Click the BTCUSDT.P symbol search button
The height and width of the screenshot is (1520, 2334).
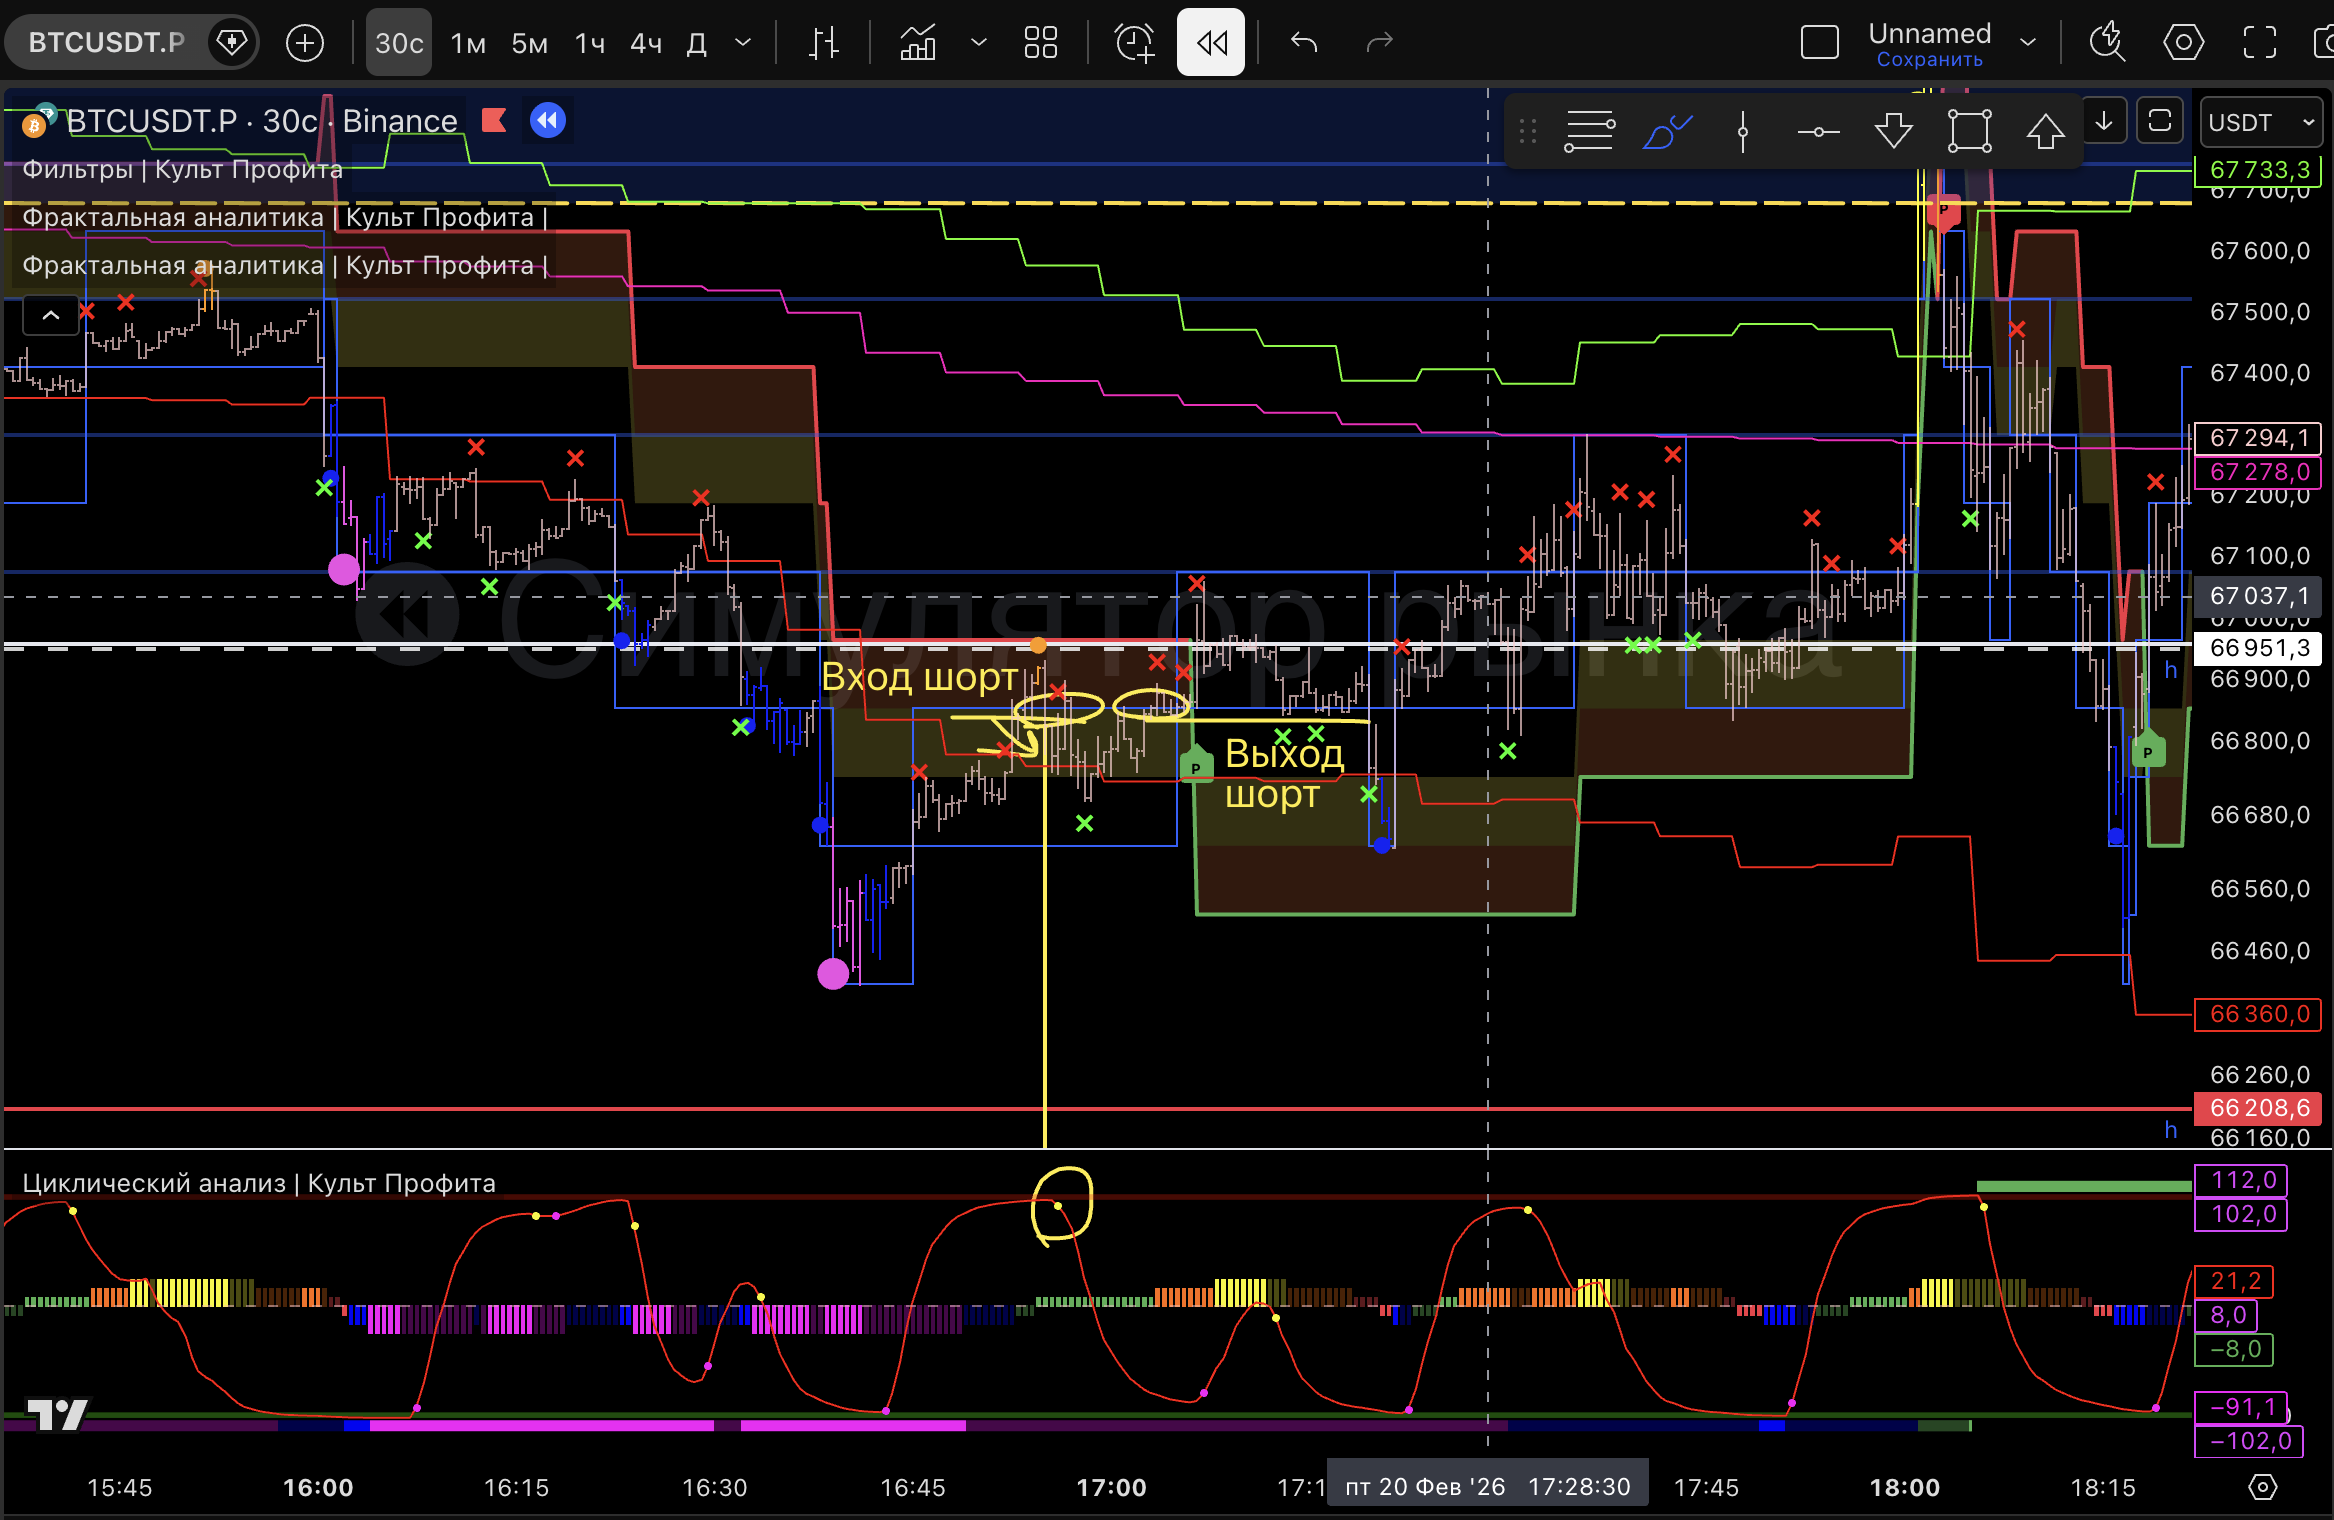[x=106, y=42]
